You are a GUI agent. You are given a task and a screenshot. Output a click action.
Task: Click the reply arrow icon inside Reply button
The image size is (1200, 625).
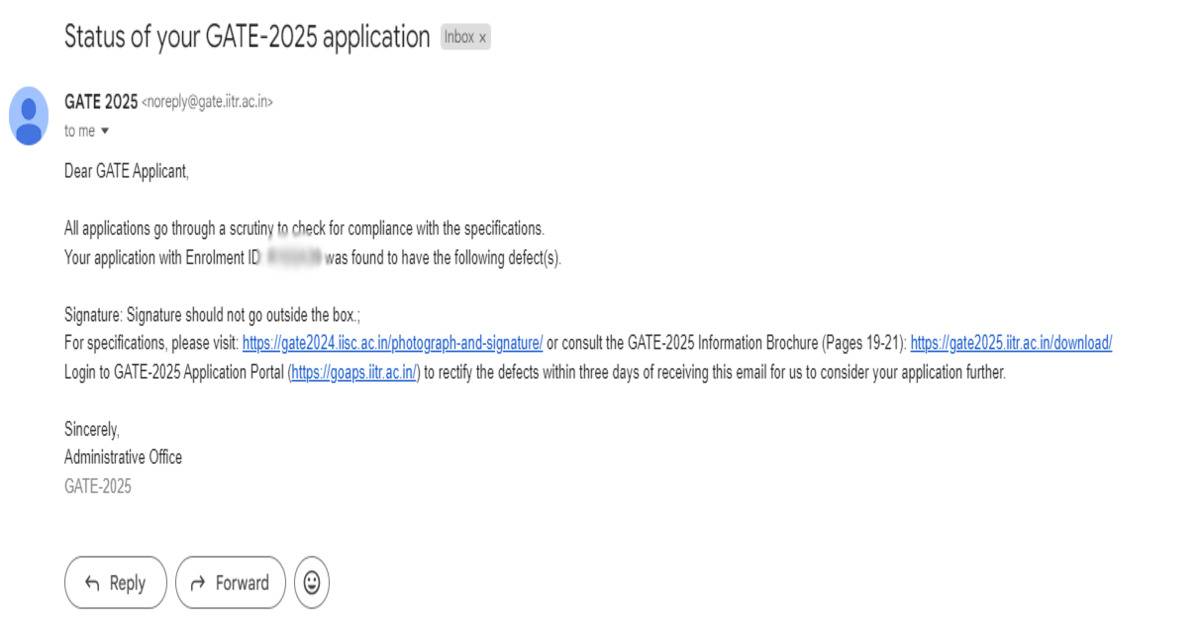pos(91,582)
